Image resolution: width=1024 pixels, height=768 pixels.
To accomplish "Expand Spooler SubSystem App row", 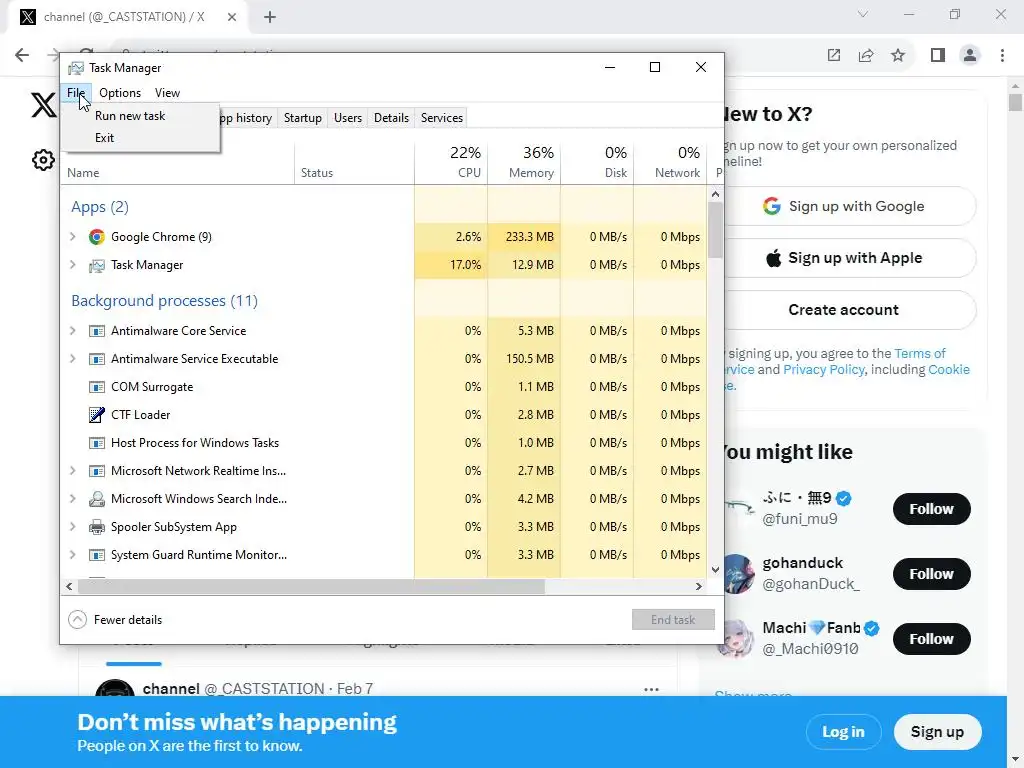I will 72,527.
